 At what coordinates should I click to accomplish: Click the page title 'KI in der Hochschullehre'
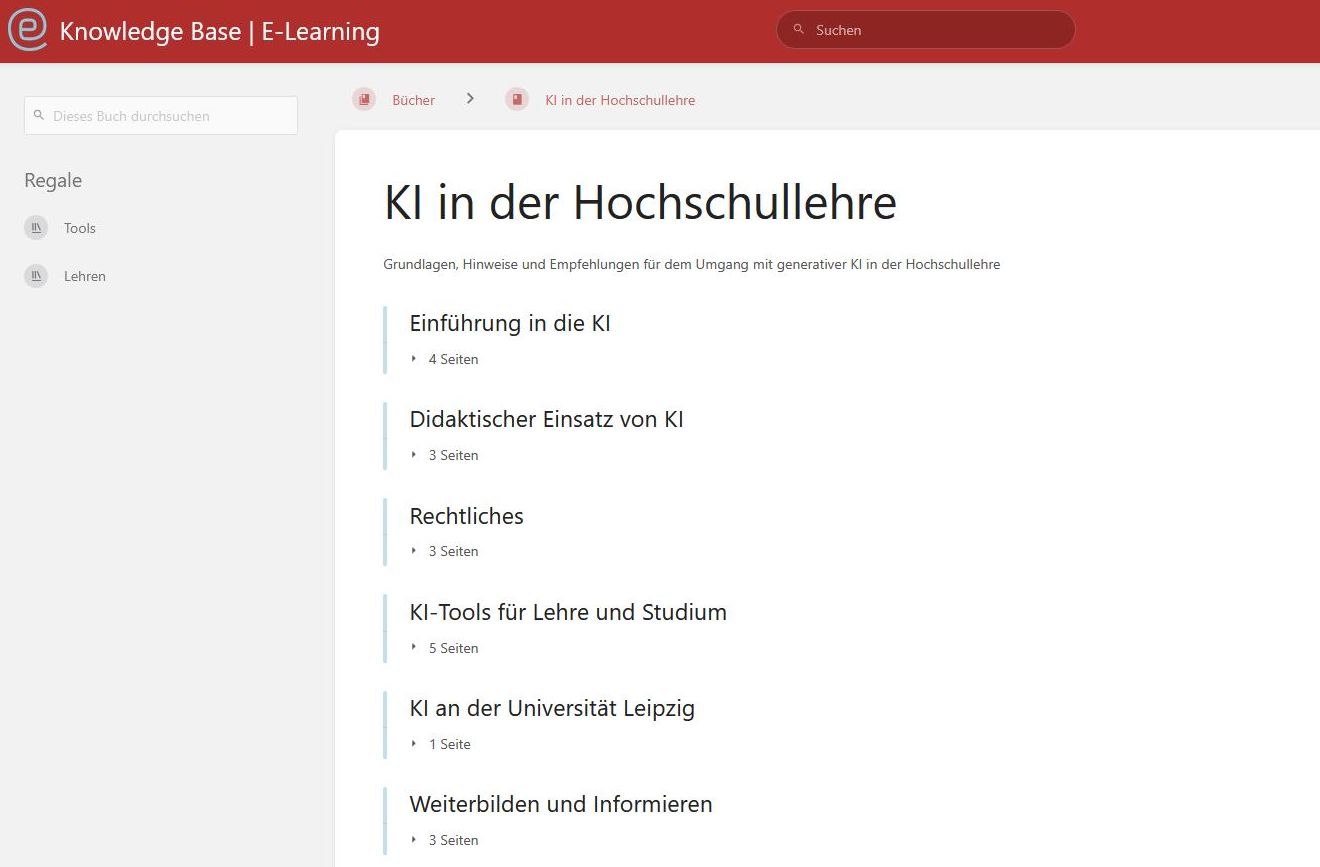[640, 202]
